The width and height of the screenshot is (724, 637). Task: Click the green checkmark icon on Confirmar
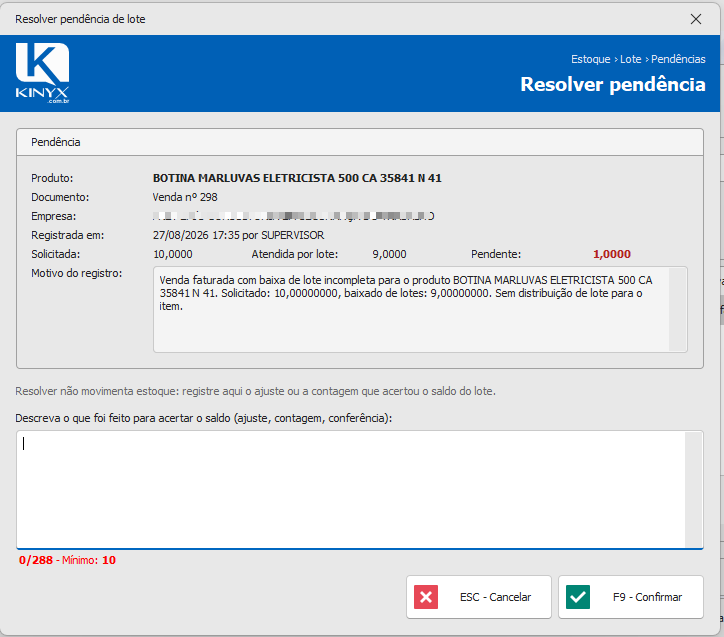[x=578, y=597]
